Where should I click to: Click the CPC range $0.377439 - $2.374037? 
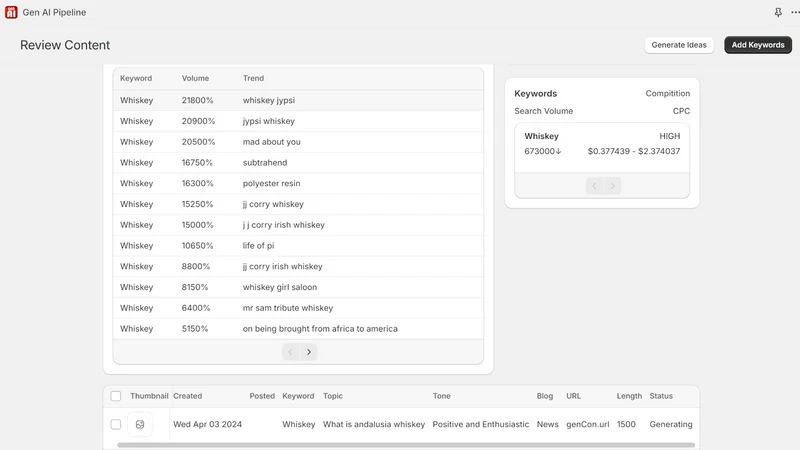pyautogui.click(x=634, y=152)
